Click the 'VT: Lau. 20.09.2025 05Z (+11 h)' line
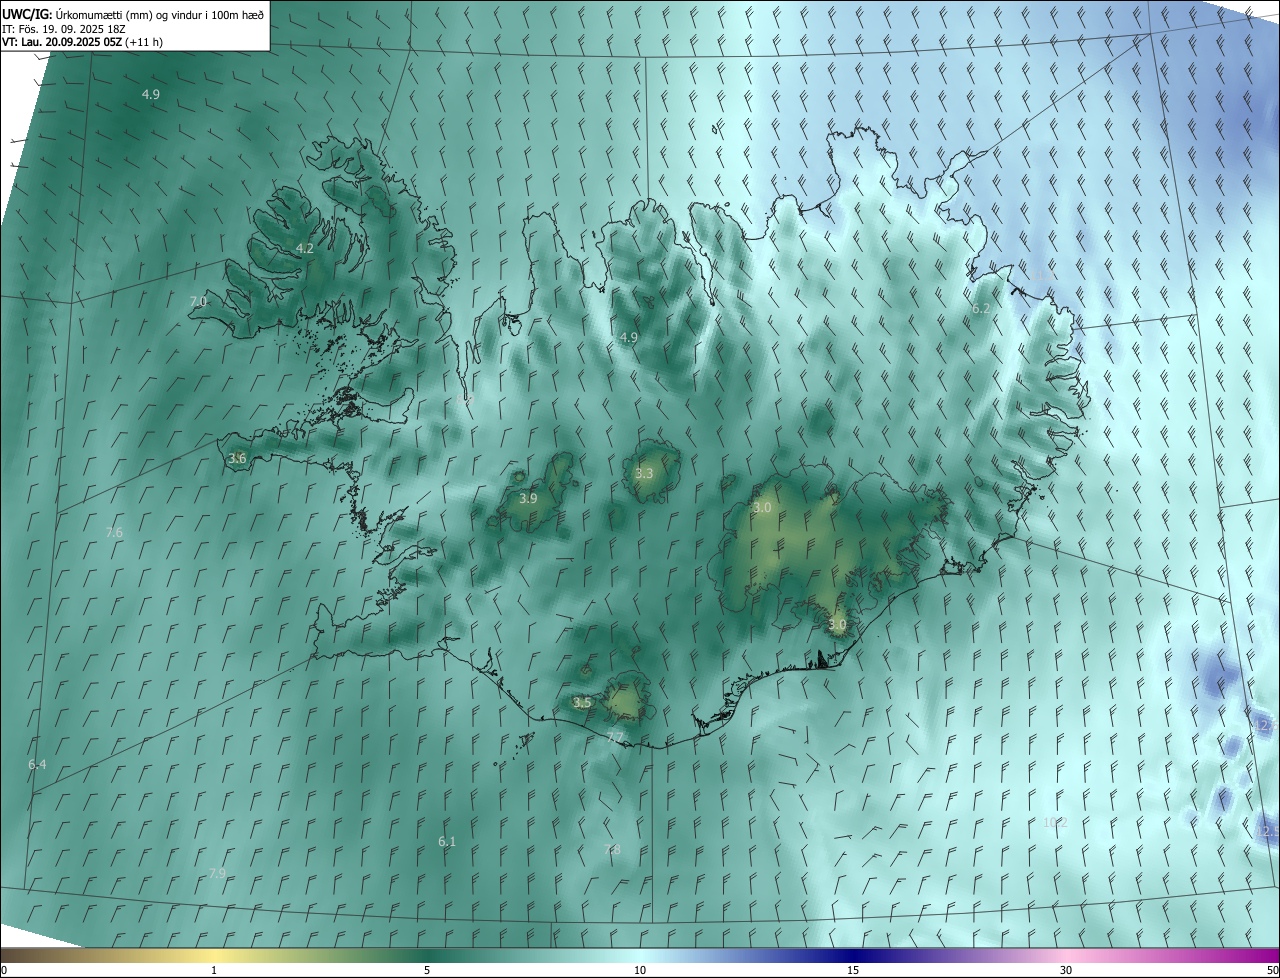Viewport: 1280px width, 978px height. coord(82,42)
